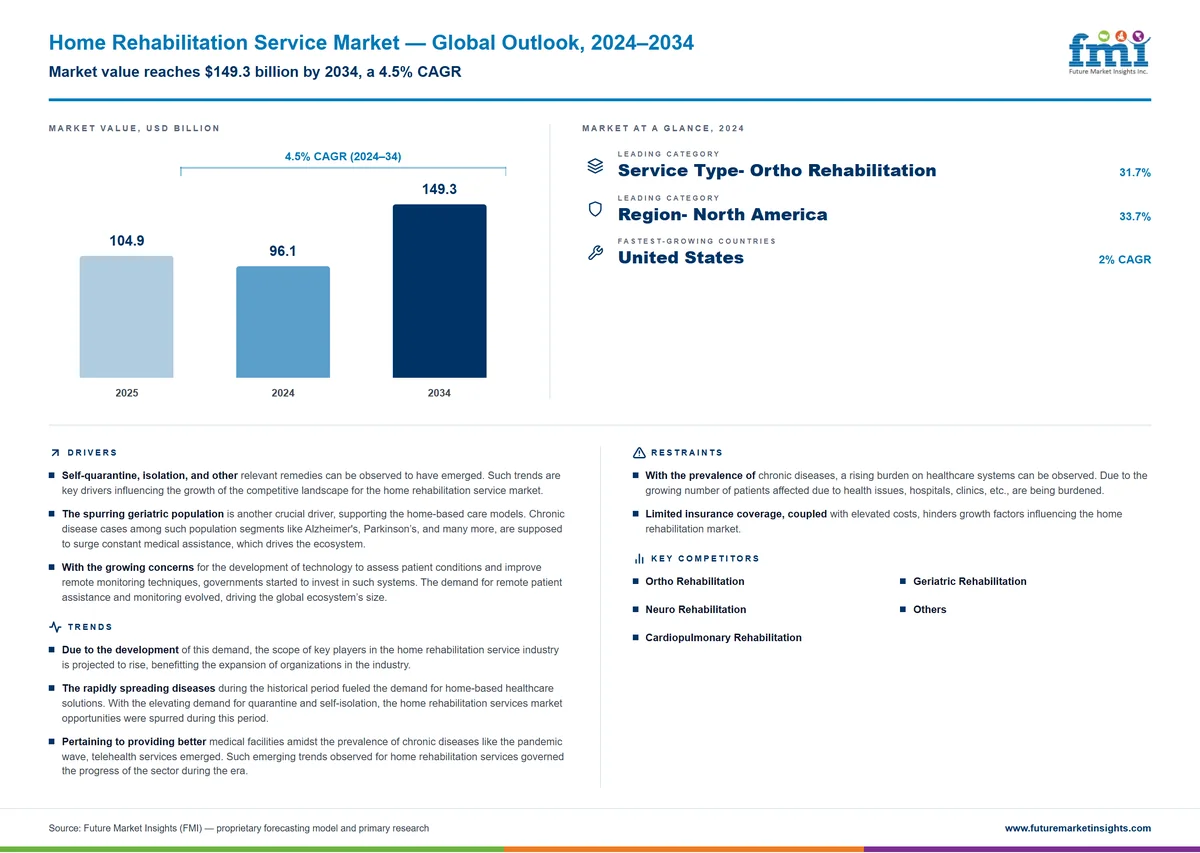
Task: Click the bar chart icon next to Key Competitors
Action: 639,559
